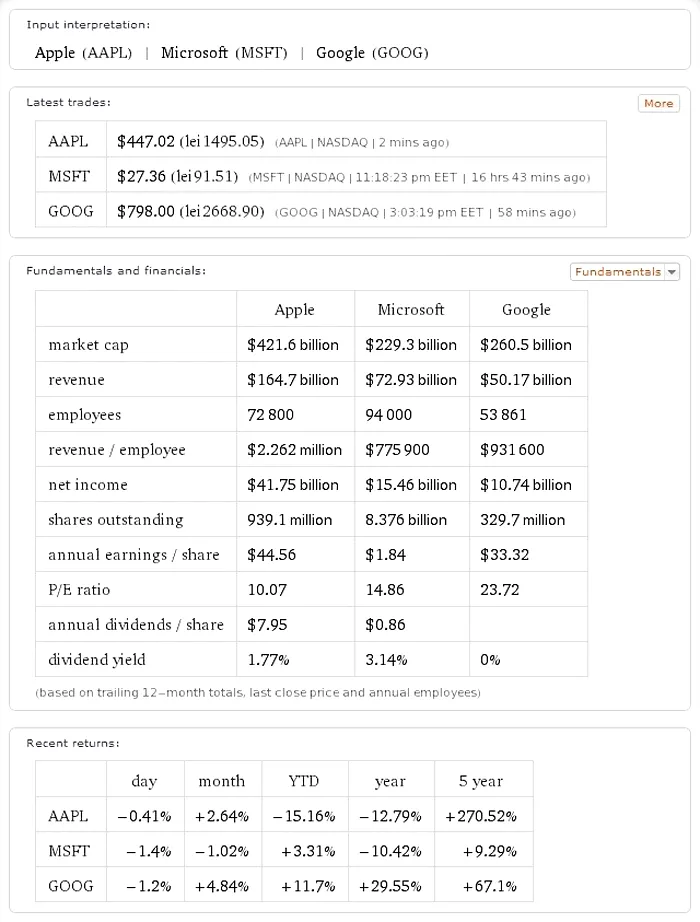Click the Microsoft column header
This screenshot has height=922, width=700.
pyautogui.click(x=410, y=308)
